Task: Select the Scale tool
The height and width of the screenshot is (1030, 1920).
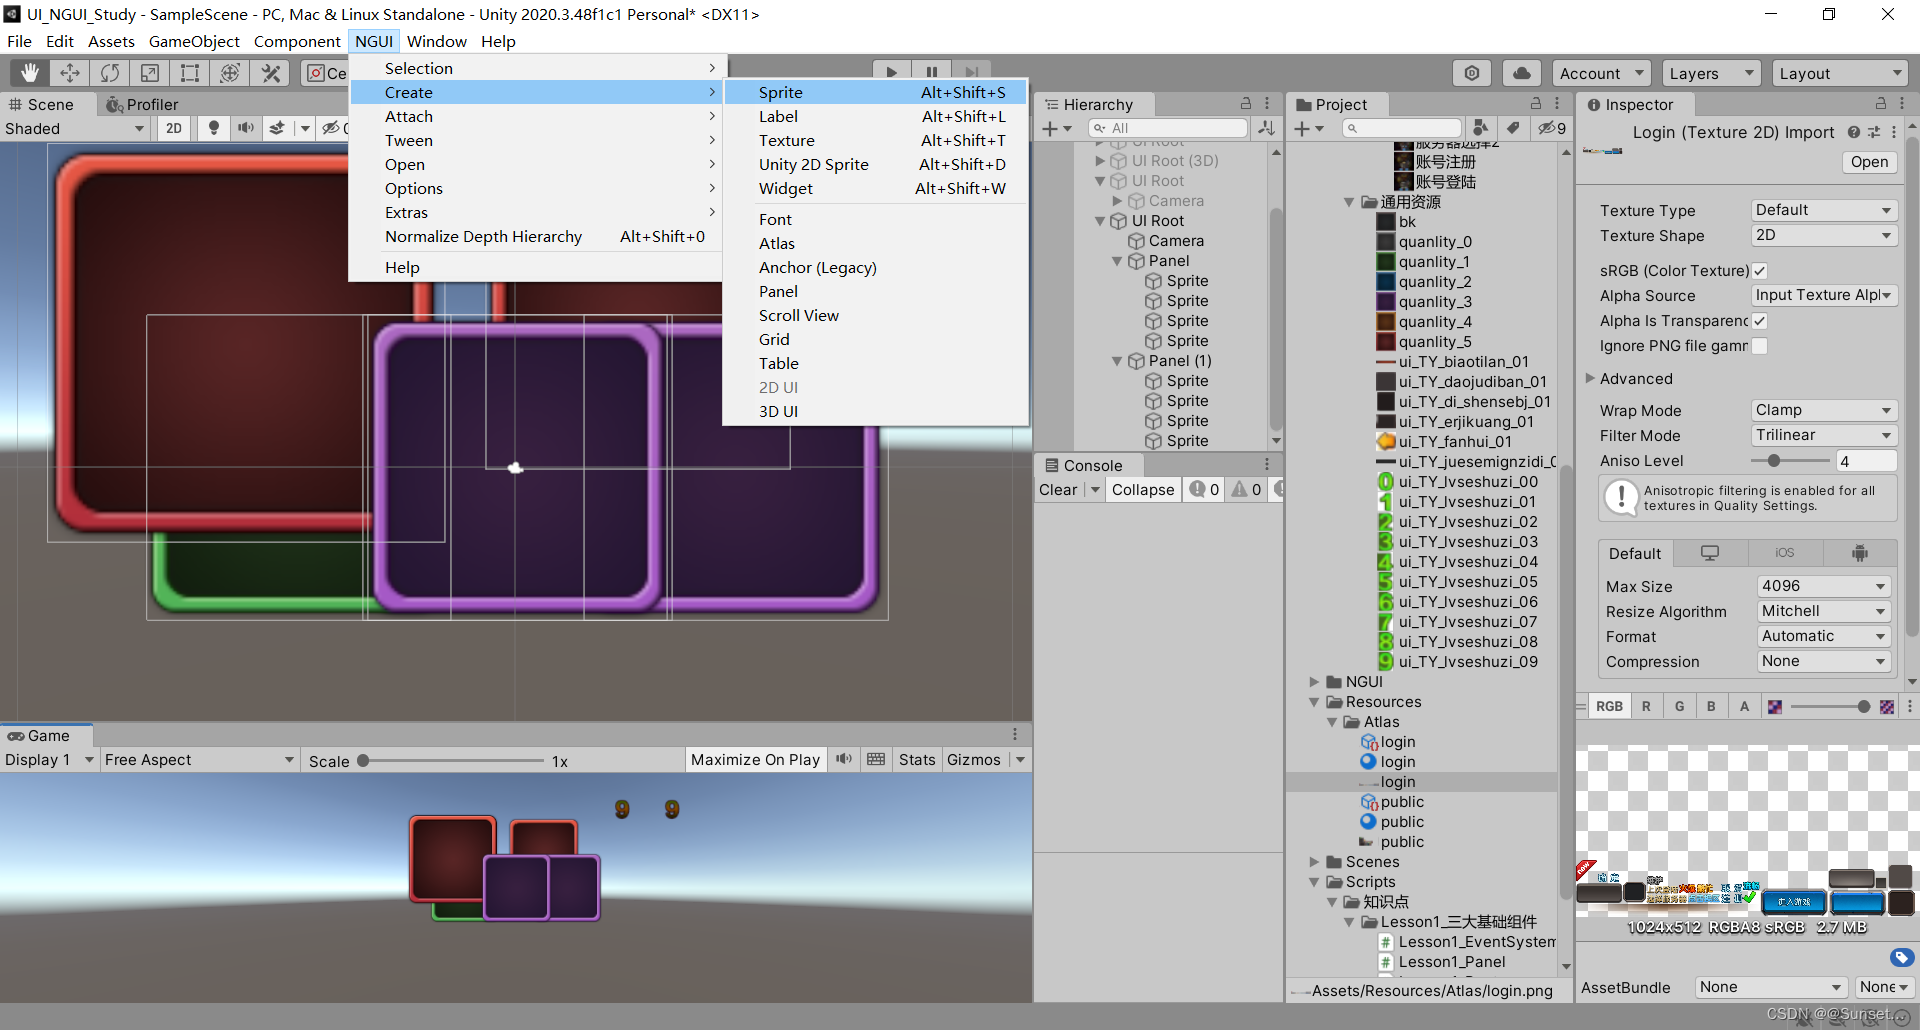Action: tap(150, 73)
